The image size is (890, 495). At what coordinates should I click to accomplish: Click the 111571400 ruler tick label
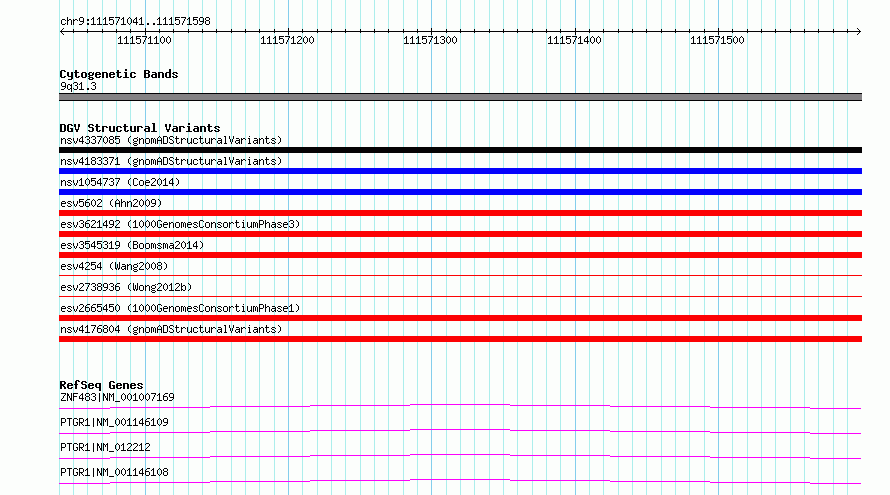click(574, 40)
